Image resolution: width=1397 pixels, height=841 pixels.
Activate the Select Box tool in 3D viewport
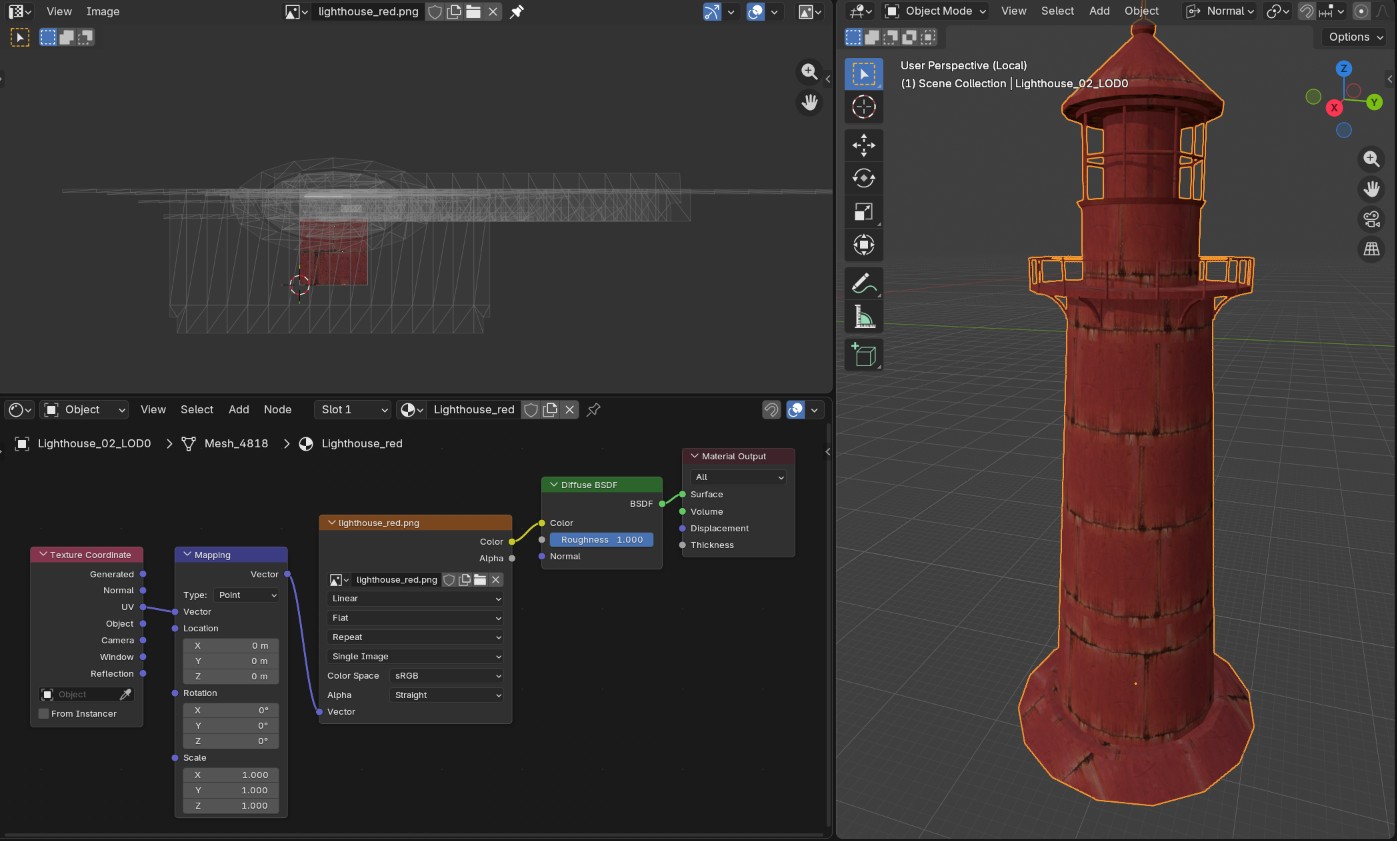864,74
